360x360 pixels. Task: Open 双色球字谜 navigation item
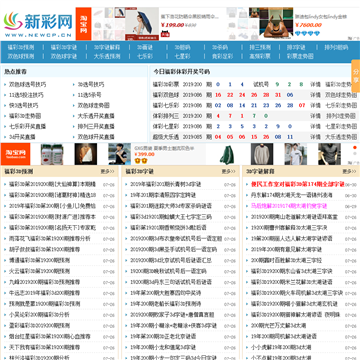[63, 56]
